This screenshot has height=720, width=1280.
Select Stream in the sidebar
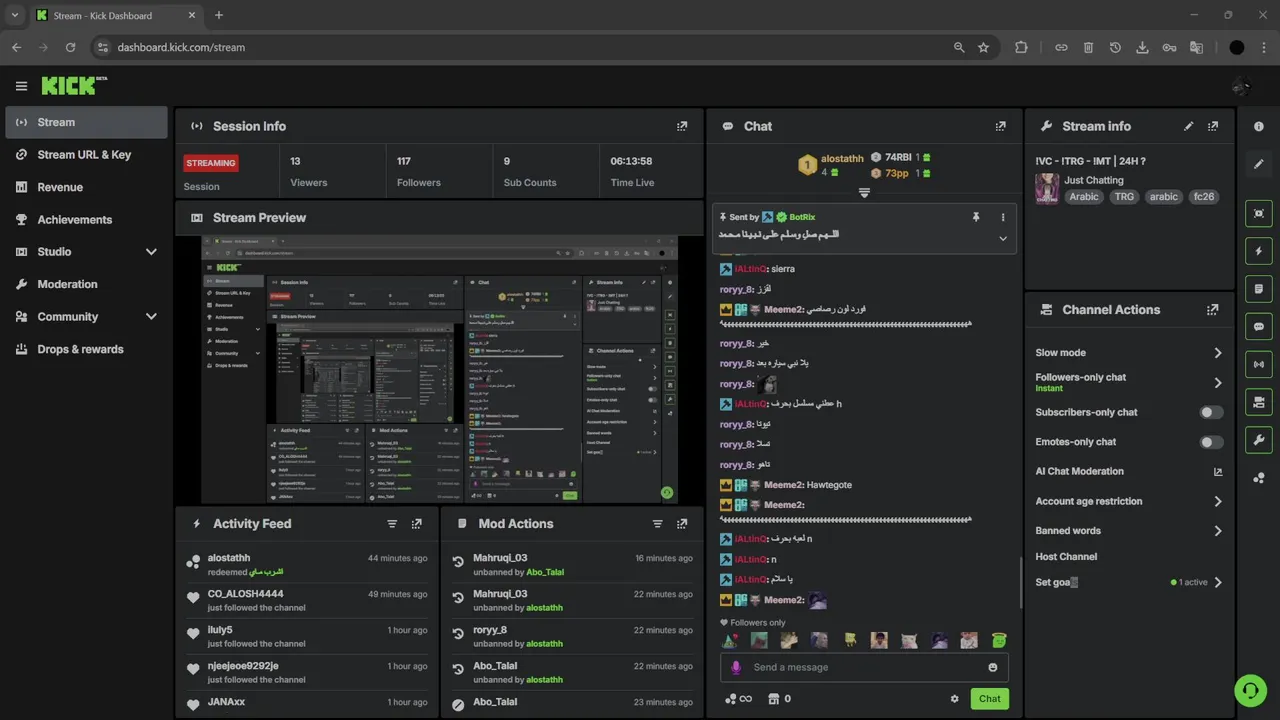pos(86,122)
